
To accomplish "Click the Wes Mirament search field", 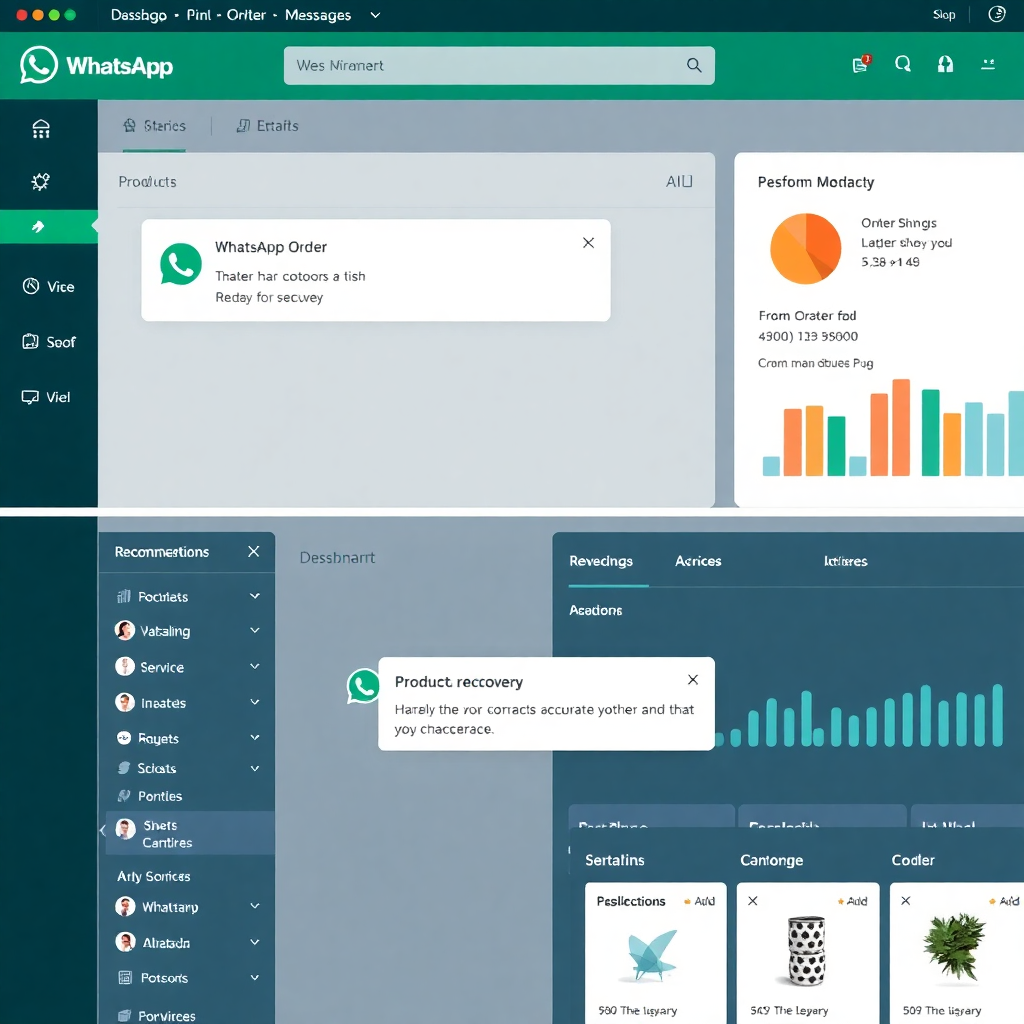I will click(x=485, y=65).
